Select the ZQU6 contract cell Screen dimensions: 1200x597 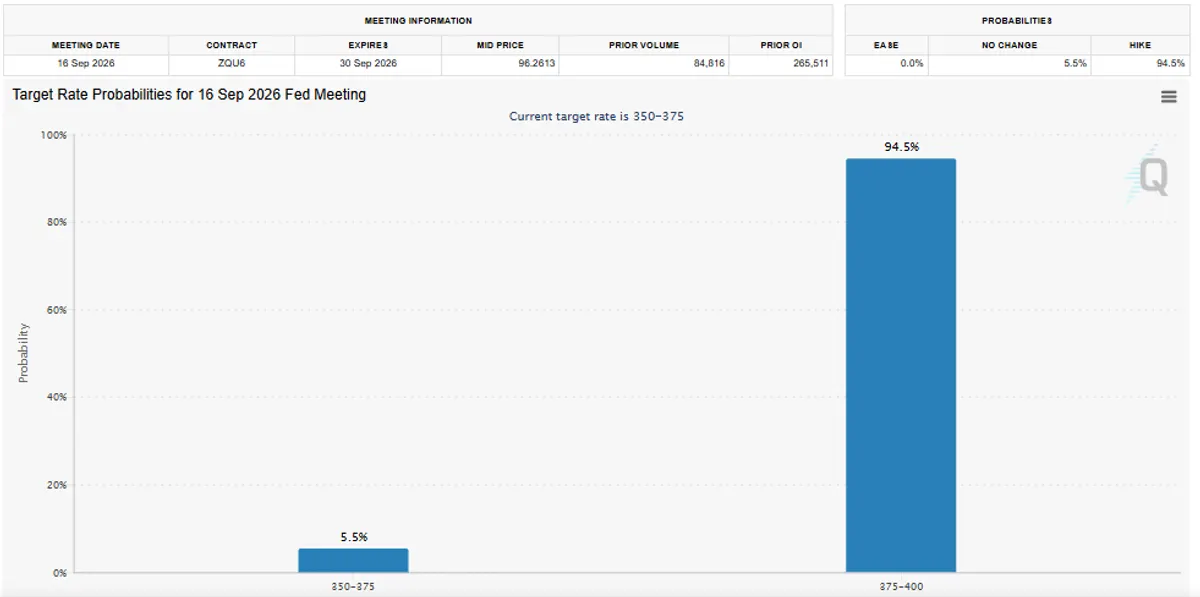click(x=231, y=64)
